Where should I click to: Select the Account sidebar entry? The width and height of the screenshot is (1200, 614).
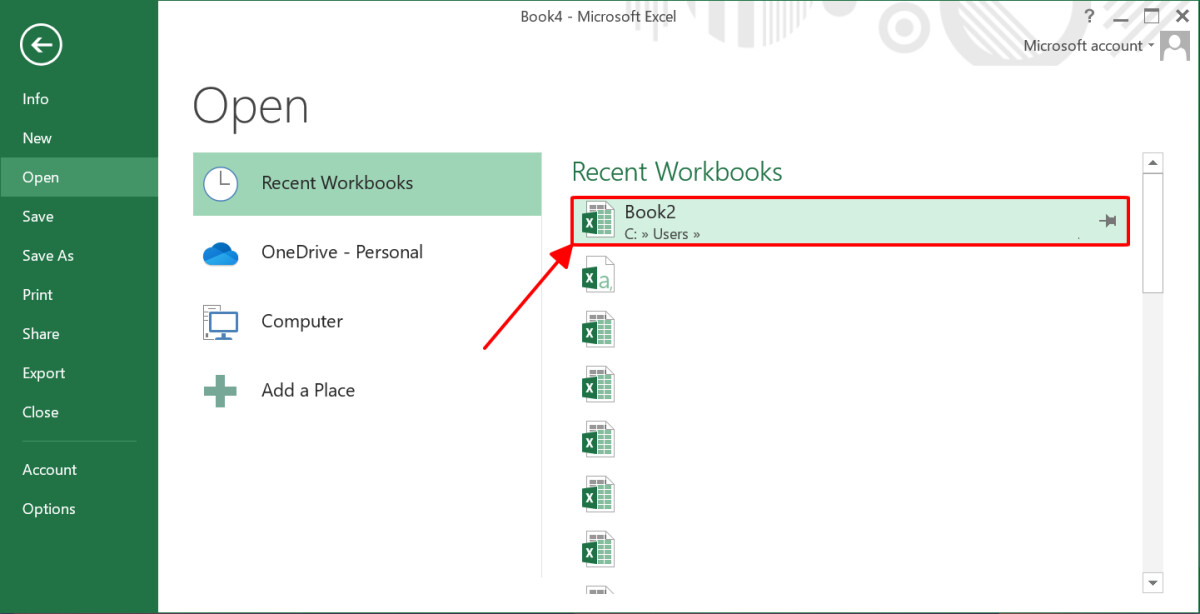(49, 469)
